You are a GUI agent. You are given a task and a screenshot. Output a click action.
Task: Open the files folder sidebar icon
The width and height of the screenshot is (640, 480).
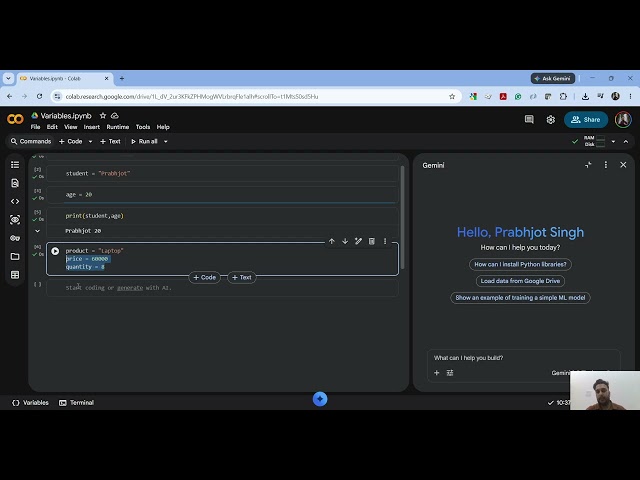pyautogui.click(x=15, y=256)
